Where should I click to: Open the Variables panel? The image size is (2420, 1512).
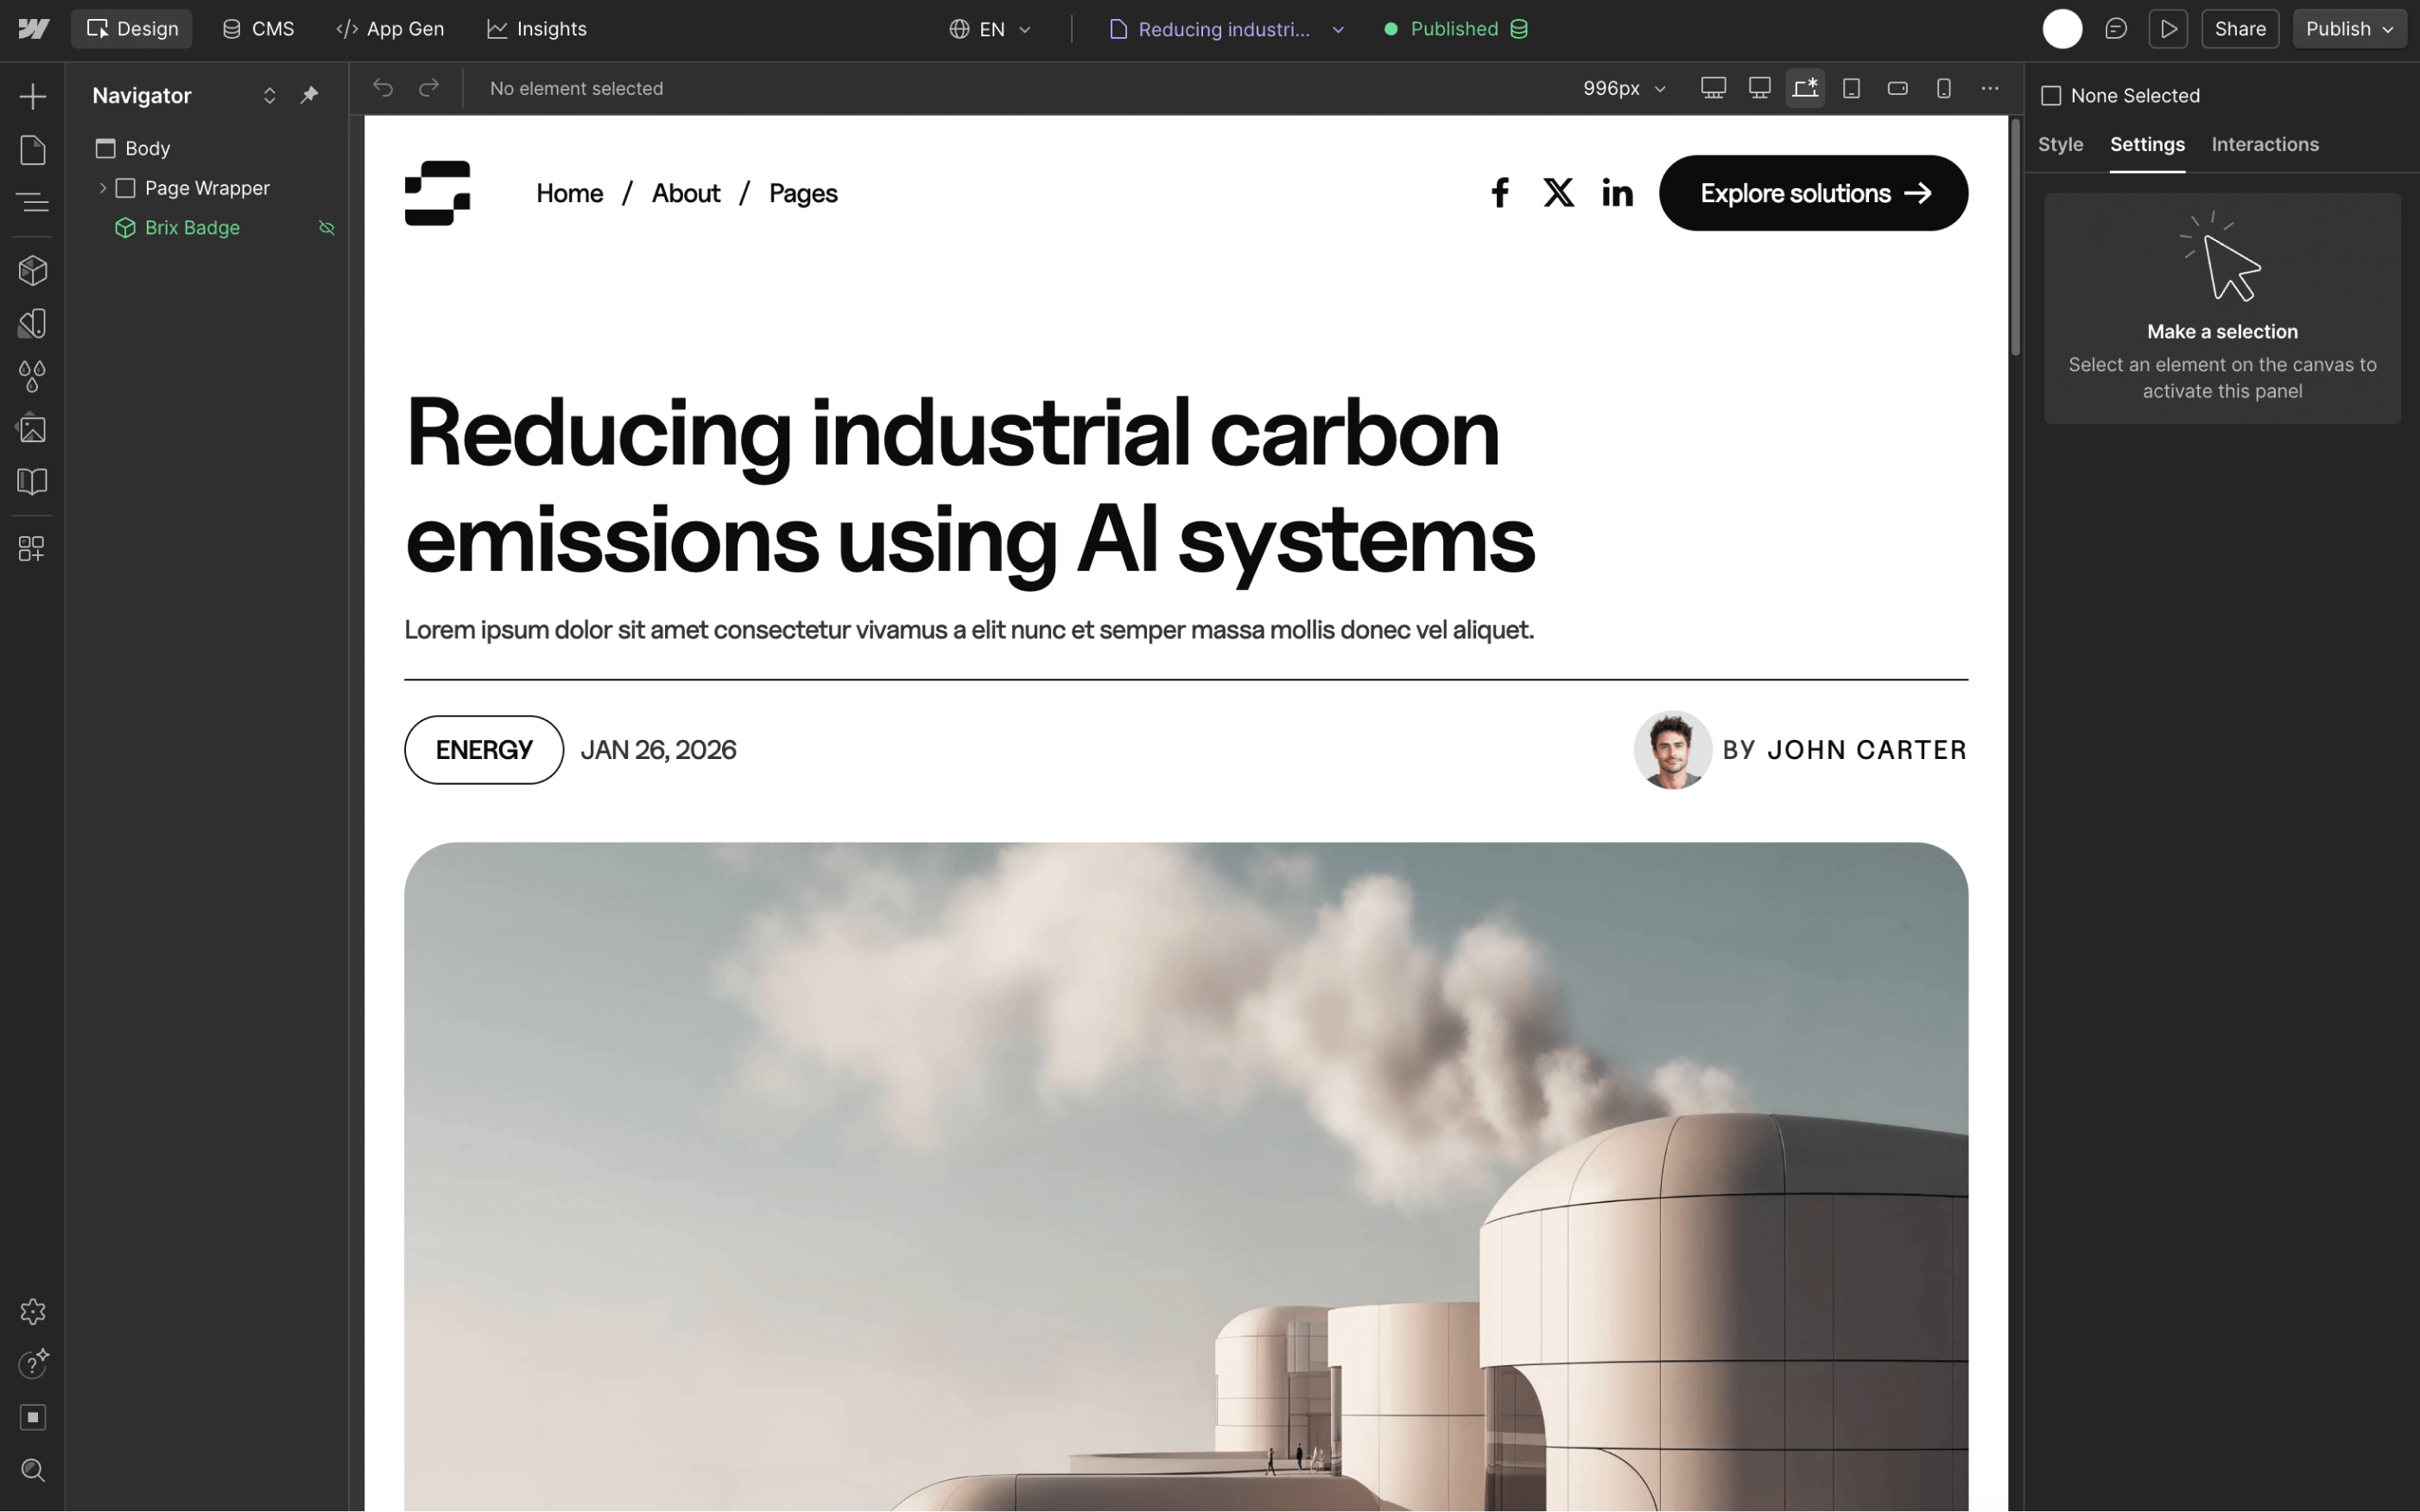click(33, 375)
